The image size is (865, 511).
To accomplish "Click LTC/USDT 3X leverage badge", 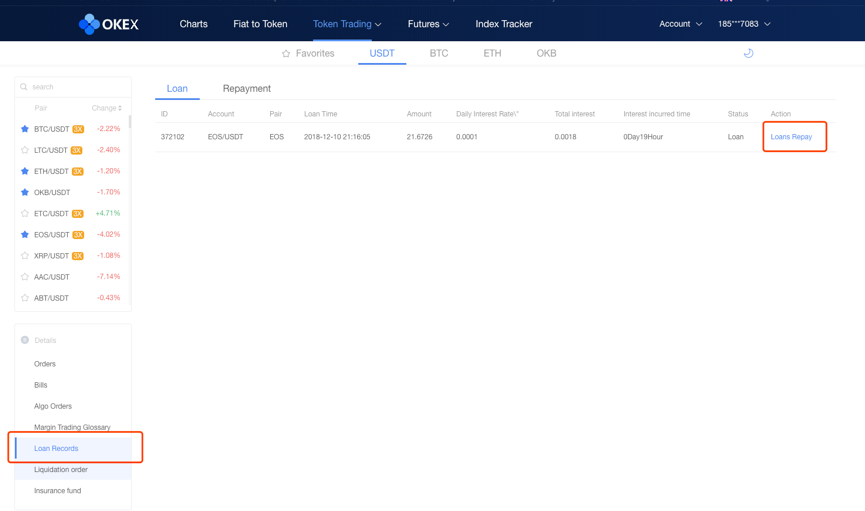I will (x=77, y=150).
